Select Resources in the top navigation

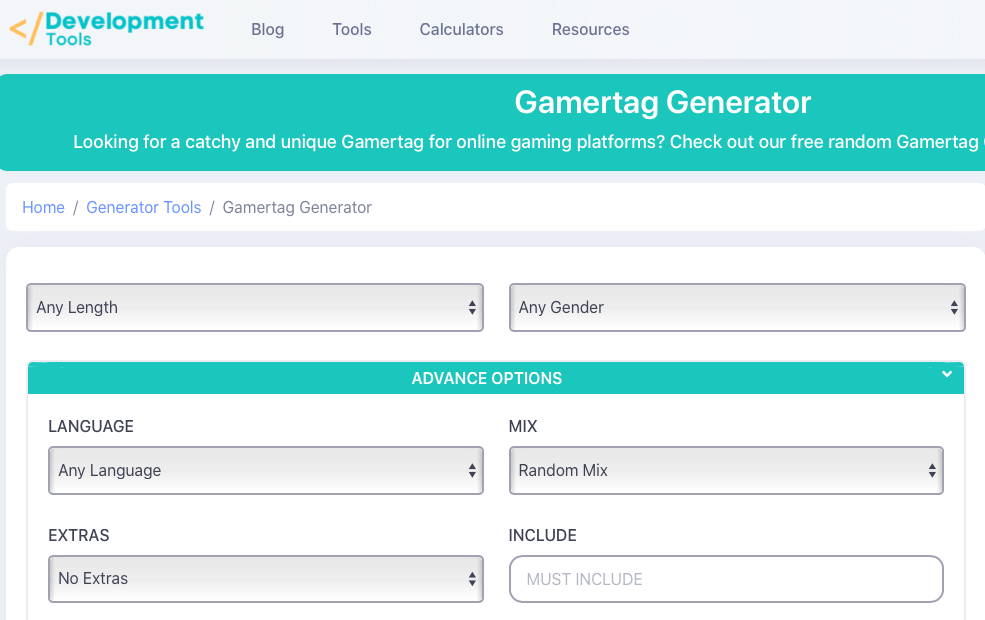click(590, 30)
